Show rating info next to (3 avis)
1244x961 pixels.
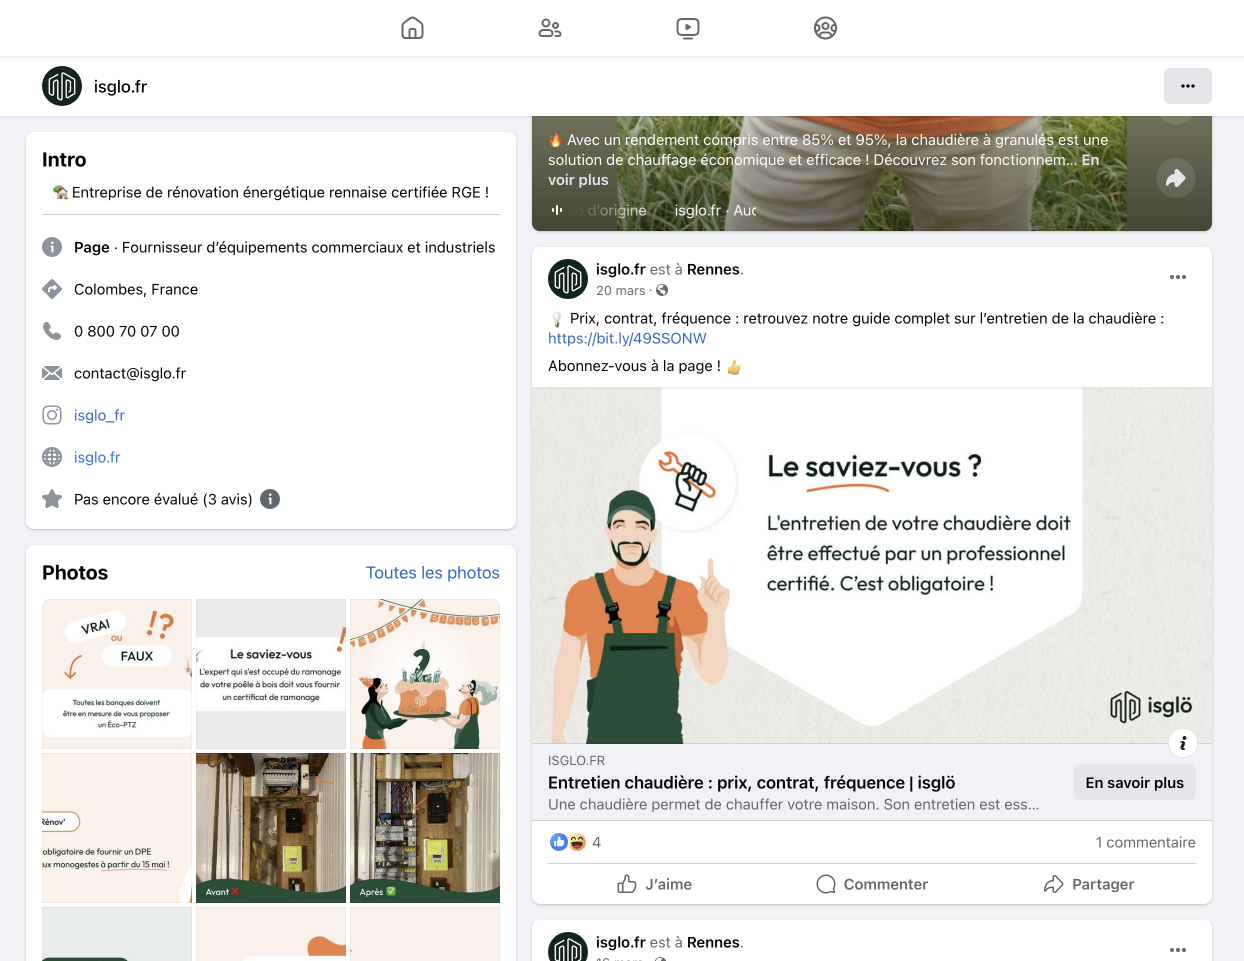[x=270, y=499]
